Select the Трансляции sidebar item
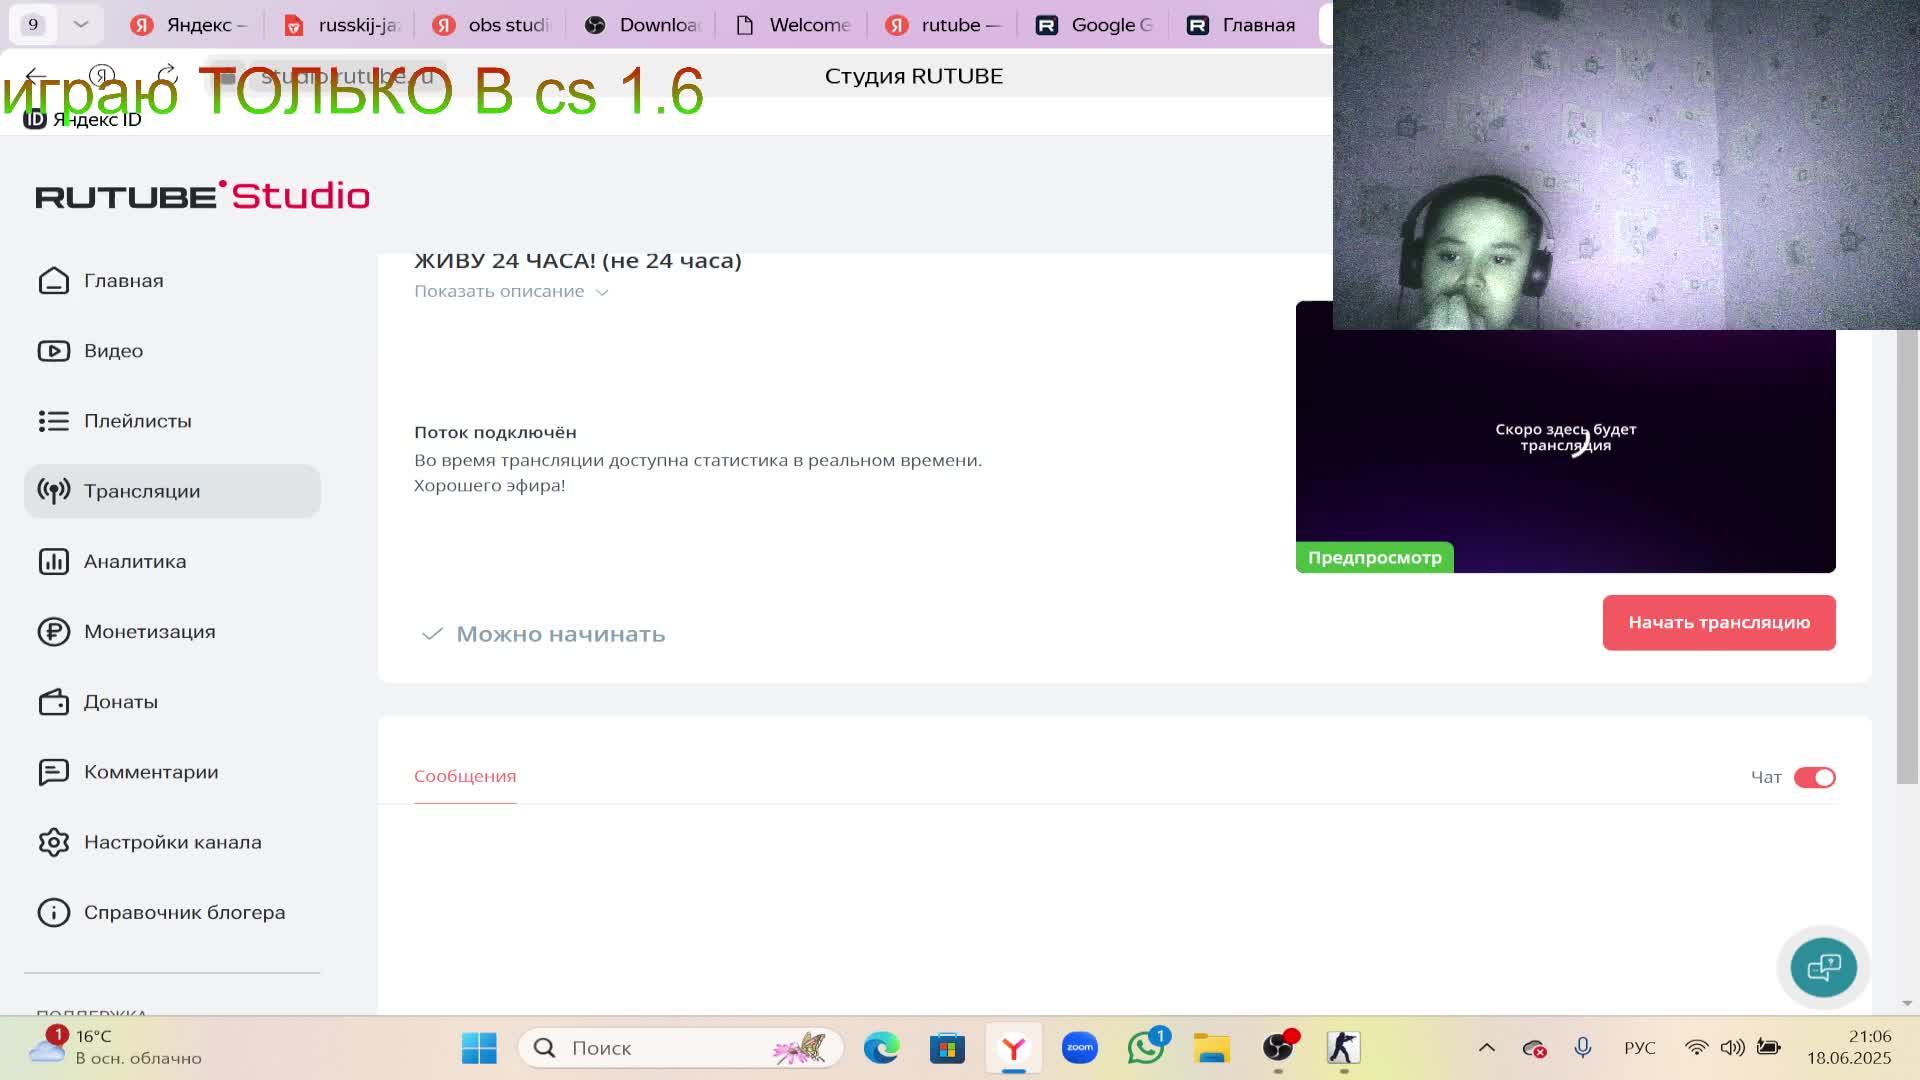Screen dimensions: 1920x1080 click(172, 491)
